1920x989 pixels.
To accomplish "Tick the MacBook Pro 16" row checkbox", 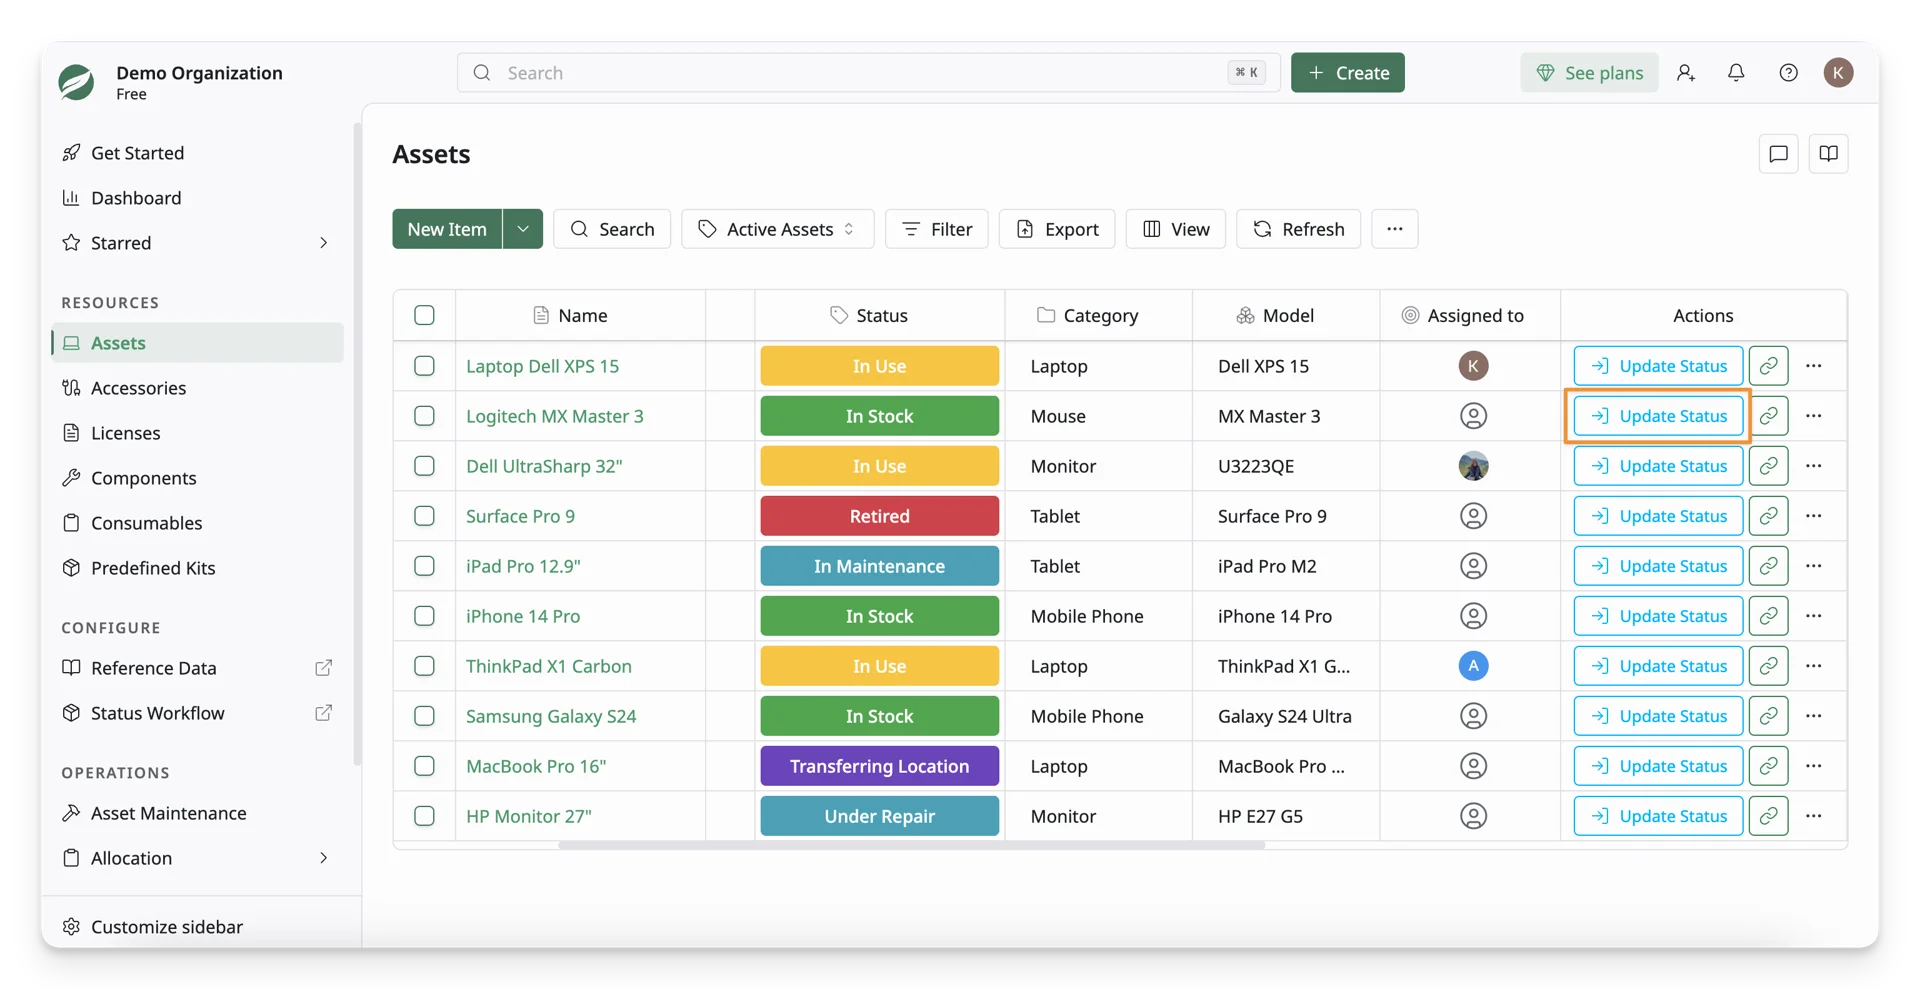I will [x=424, y=765].
